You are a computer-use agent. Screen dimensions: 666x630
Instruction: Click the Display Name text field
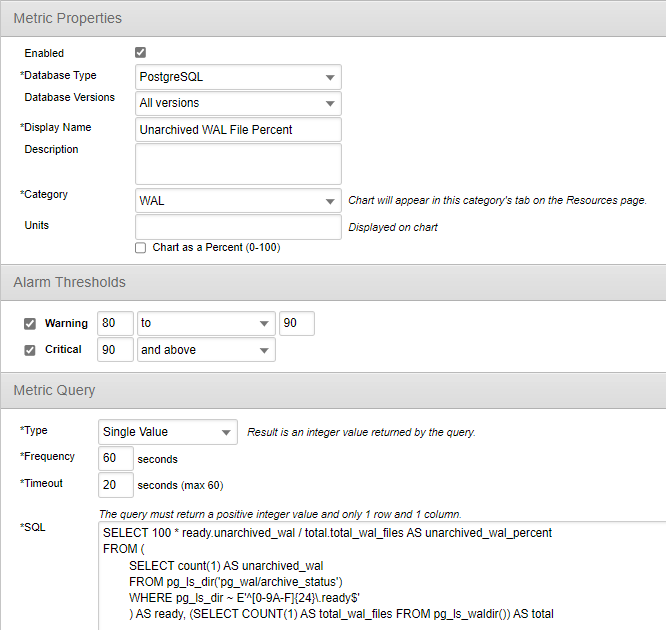pos(238,129)
